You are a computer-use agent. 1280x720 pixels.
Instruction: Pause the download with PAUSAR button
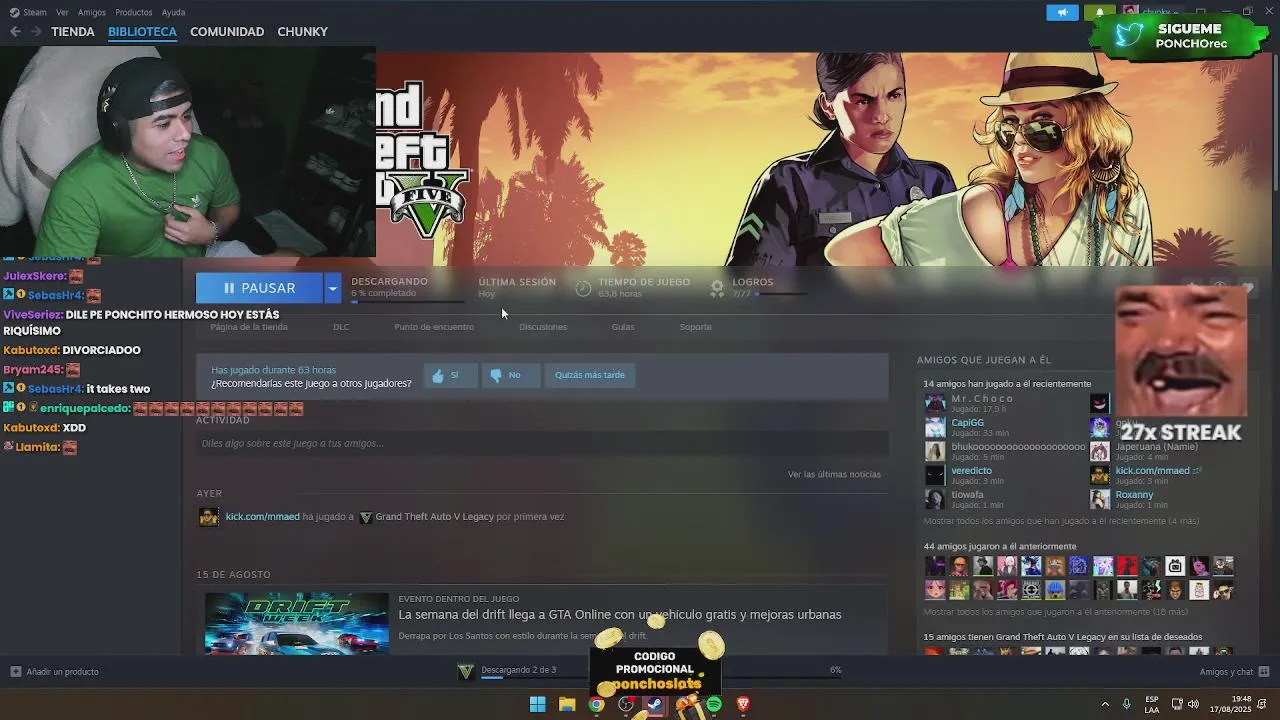pos(259,288)
